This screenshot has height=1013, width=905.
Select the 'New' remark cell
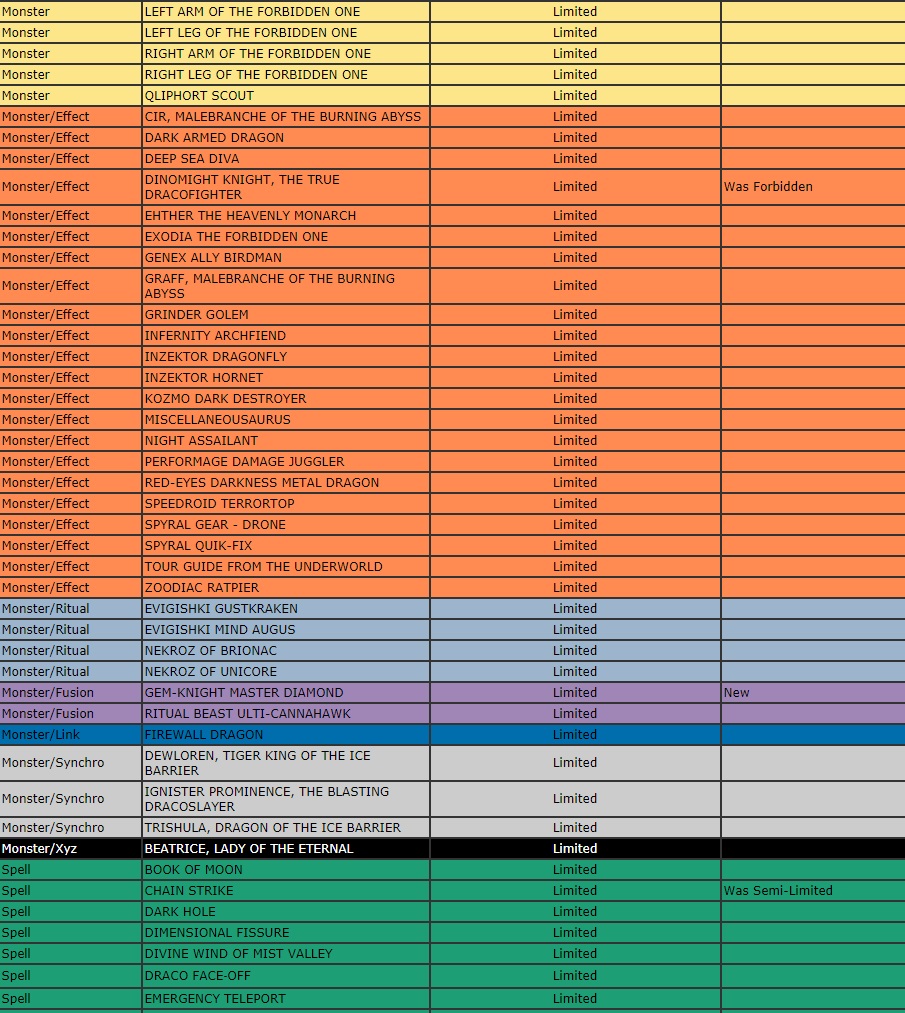click(737, 693)
